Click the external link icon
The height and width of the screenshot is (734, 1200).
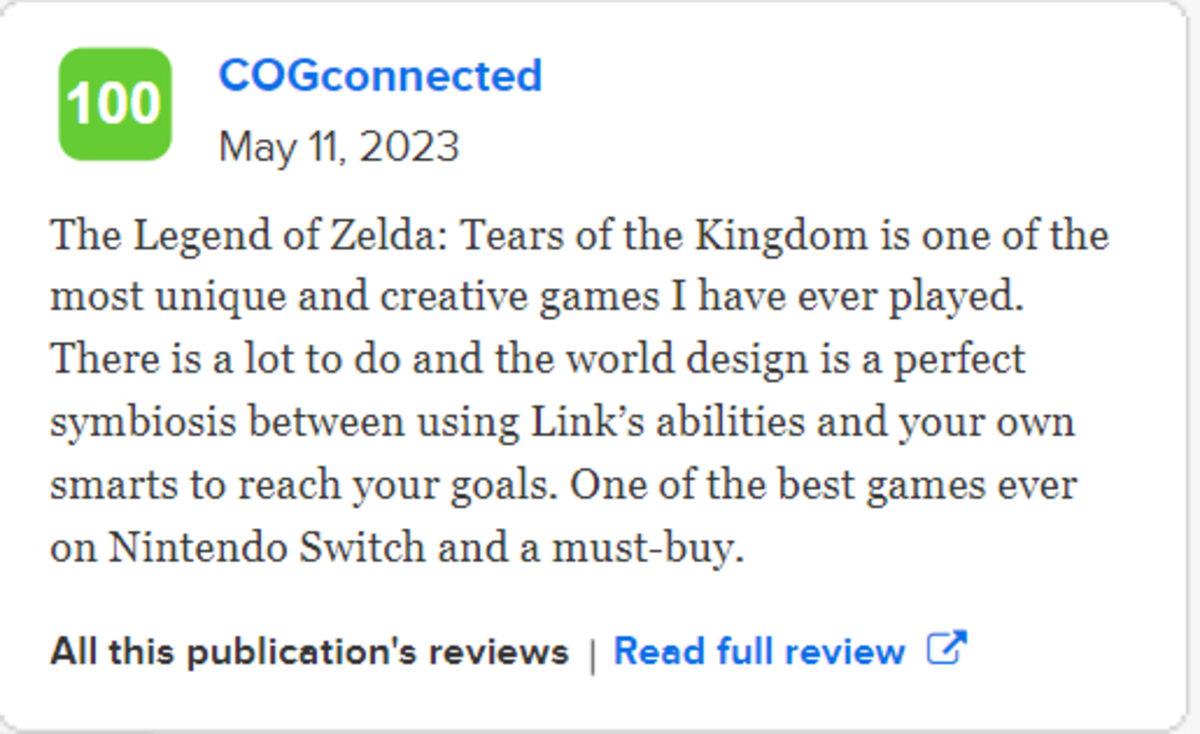tap(946, 649)
